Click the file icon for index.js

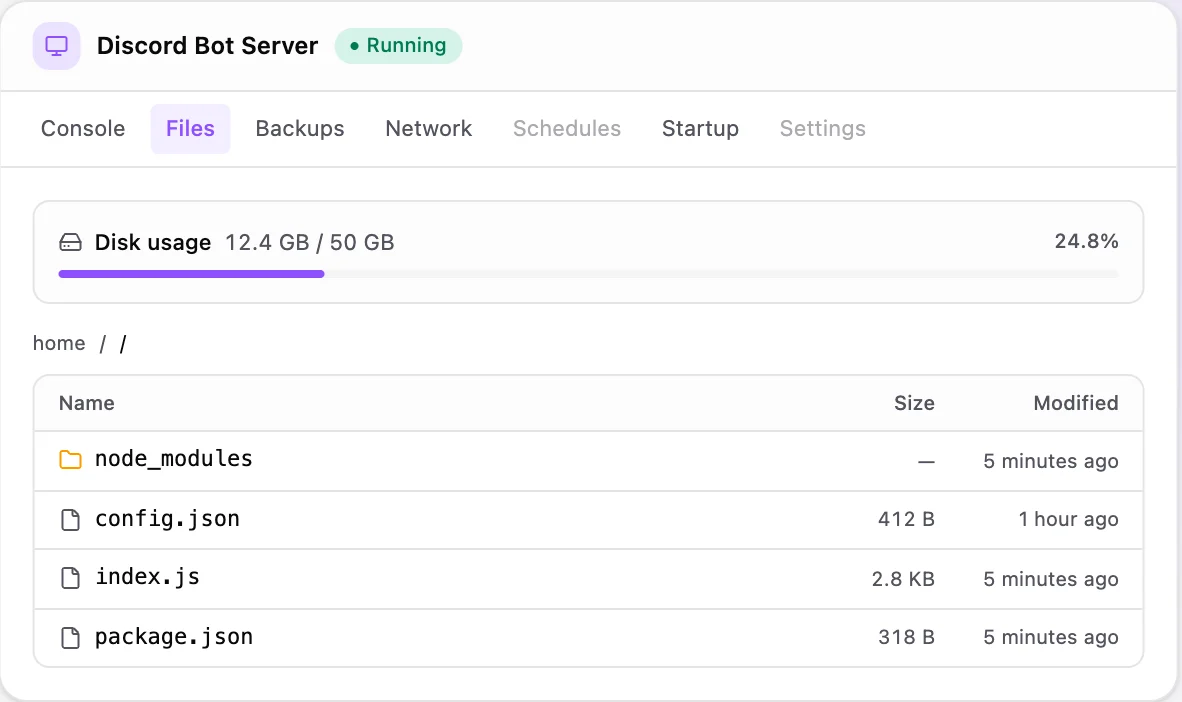[70, 578]
